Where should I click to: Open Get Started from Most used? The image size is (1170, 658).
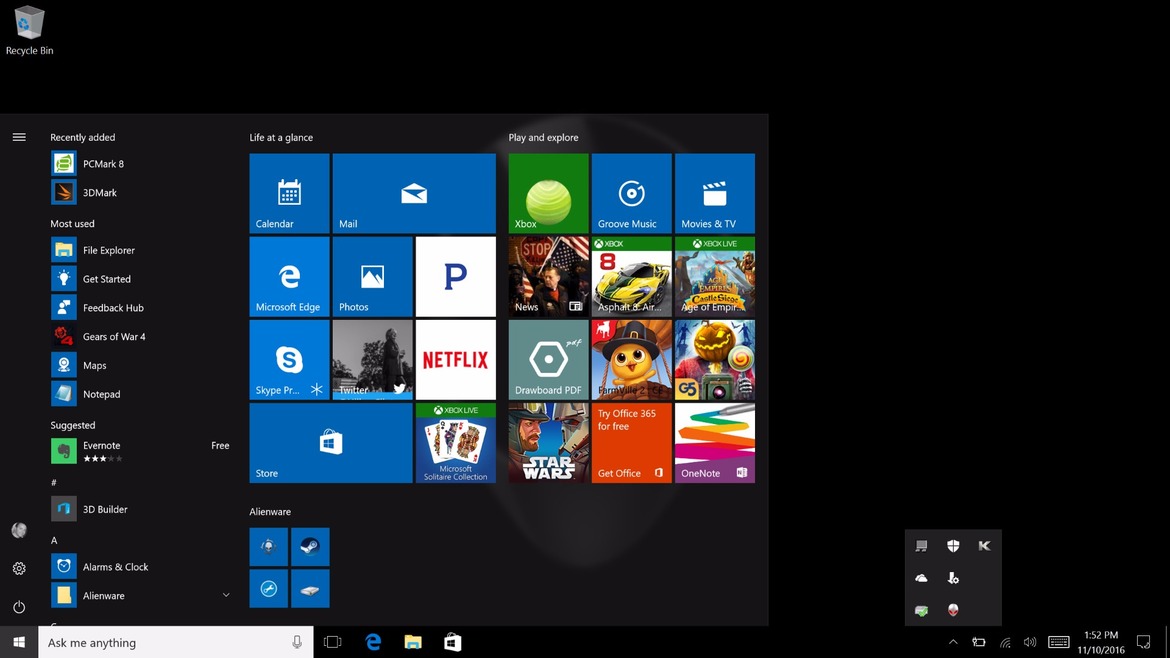point(142,279)
